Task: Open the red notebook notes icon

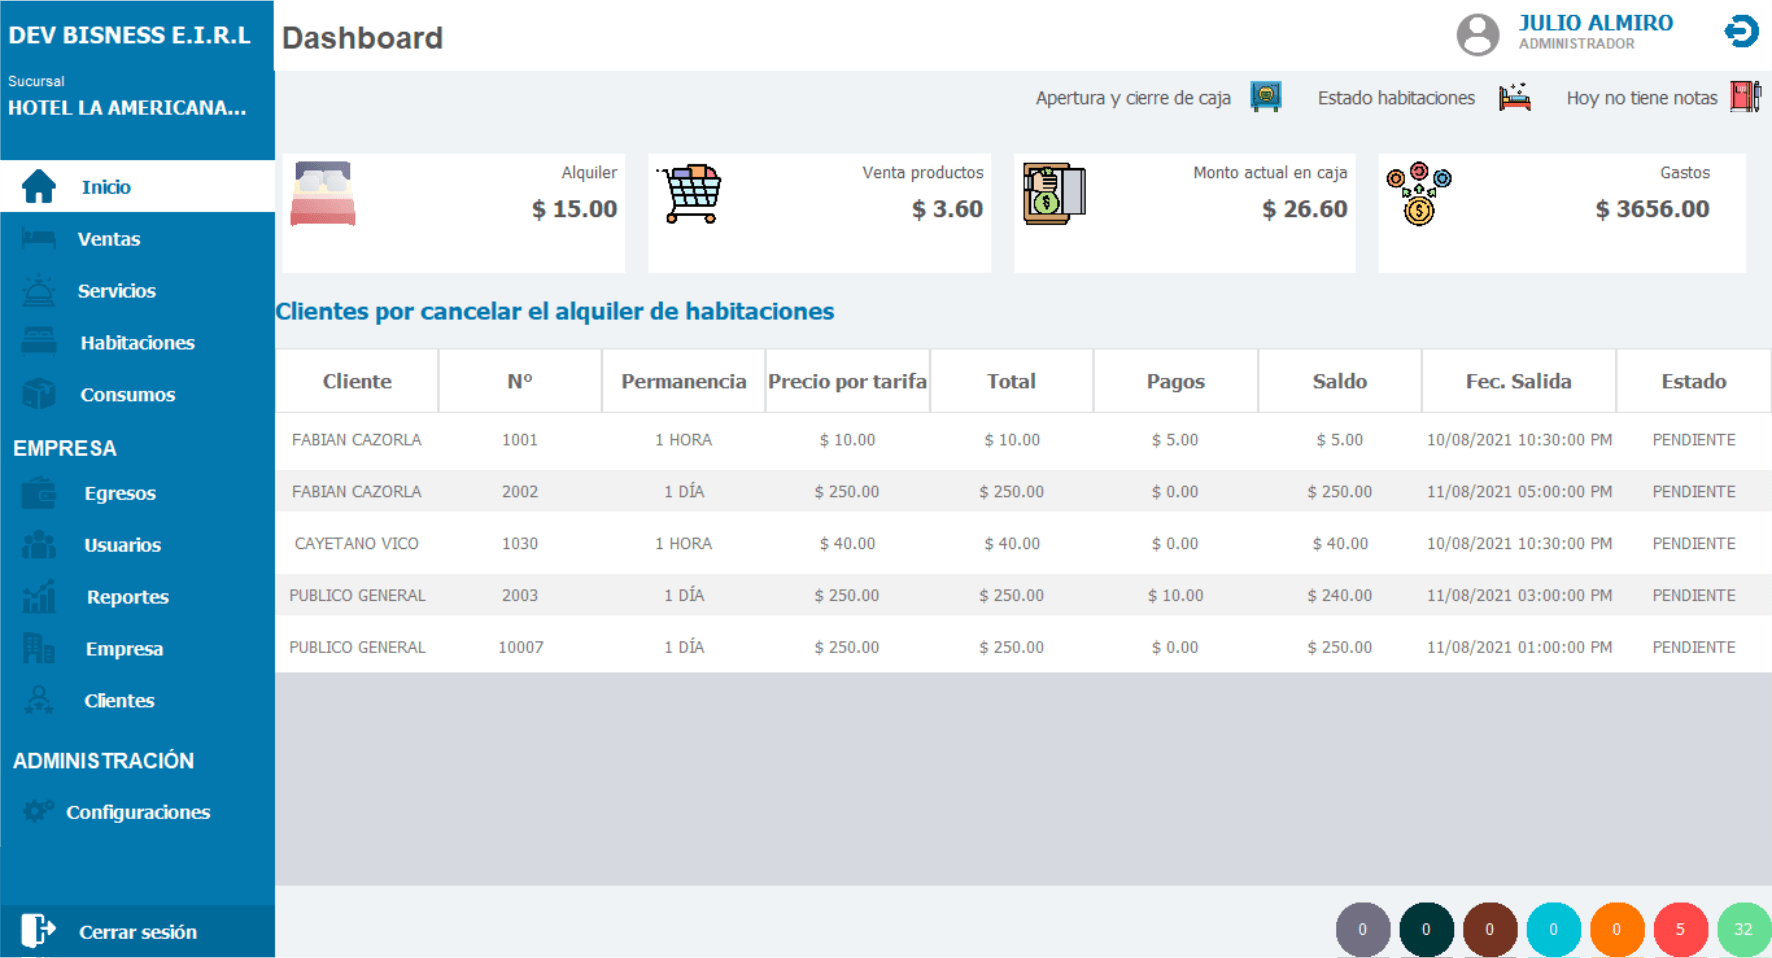Action: point(1745,97)
